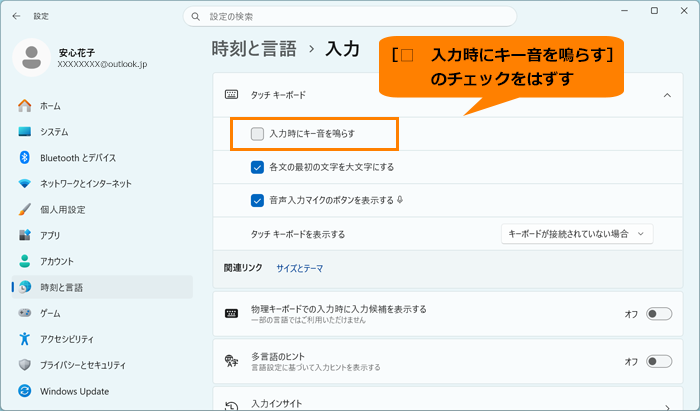Click the アプリ icon in sidebar
This screenshot has height=411, width=700.
(x=25, y=235)
